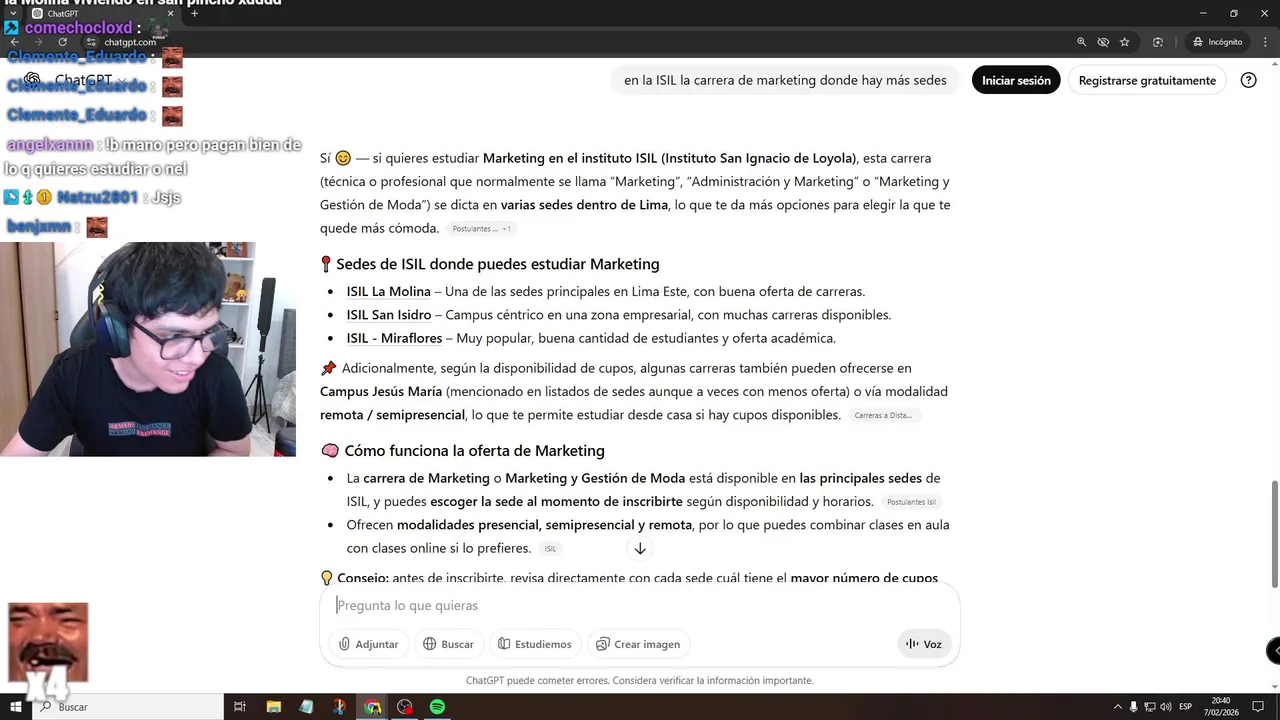Open the Chrome three-dot menu
Screen dimensions: 1280x720
pos(1264,42)
